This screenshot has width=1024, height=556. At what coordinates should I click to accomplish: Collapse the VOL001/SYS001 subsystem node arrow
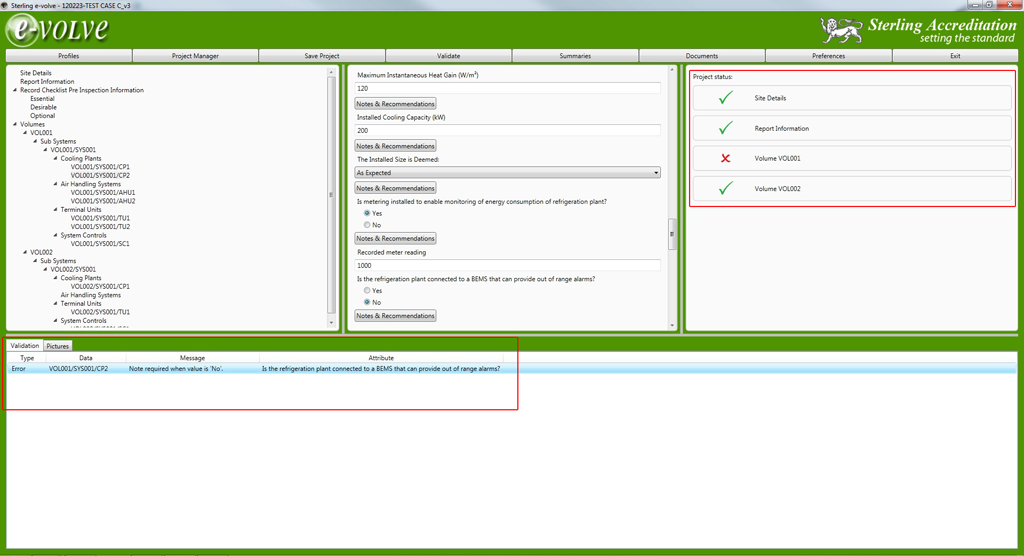(x=46, y=150)
